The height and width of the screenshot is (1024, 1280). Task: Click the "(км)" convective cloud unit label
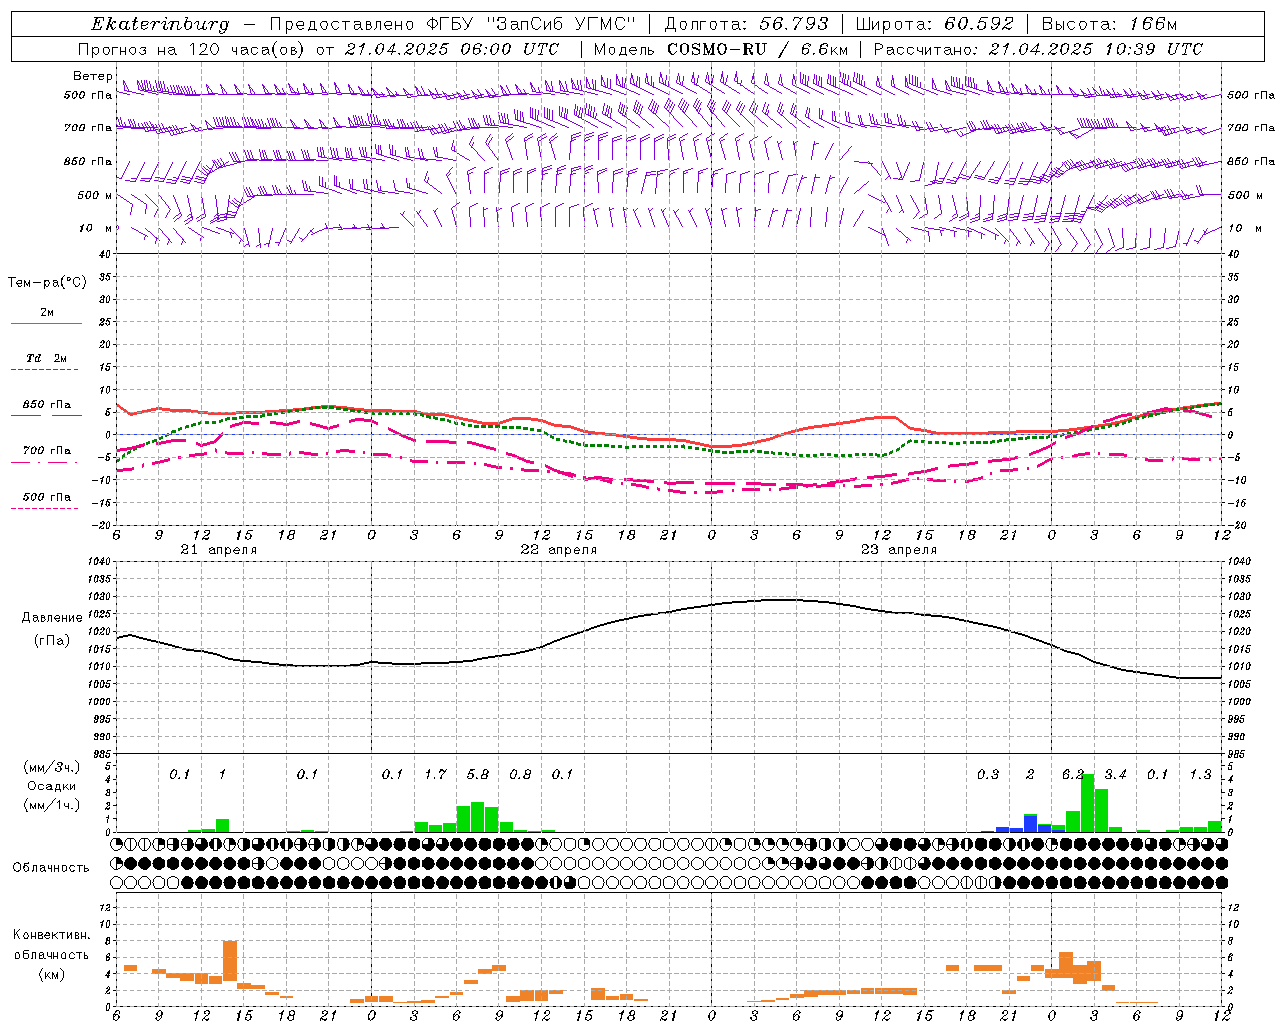pos(52,974)
